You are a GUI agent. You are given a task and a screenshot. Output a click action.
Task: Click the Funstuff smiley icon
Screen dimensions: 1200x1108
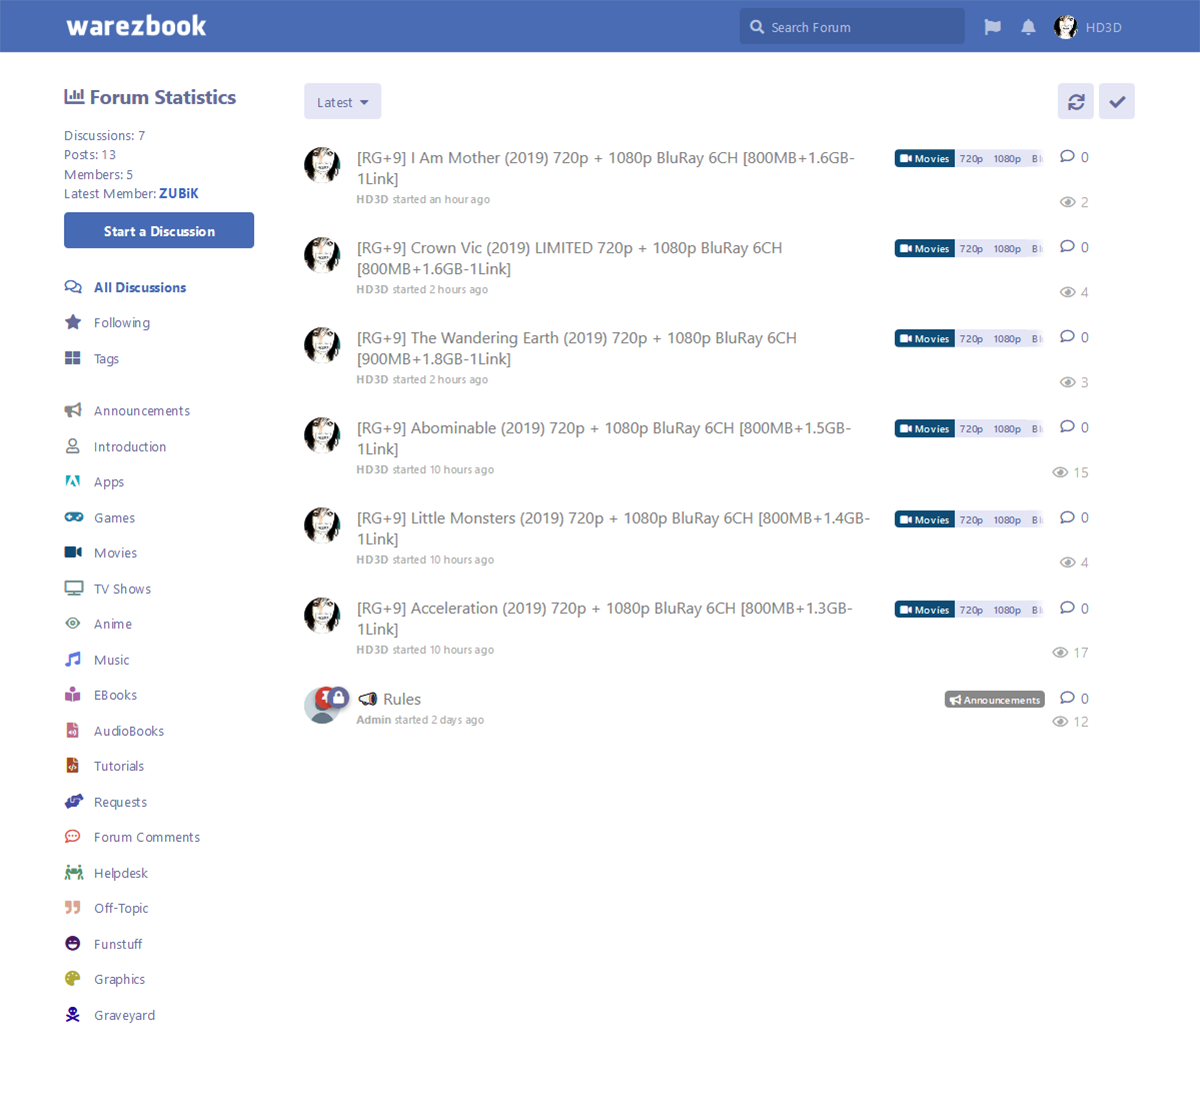point(73,943)
